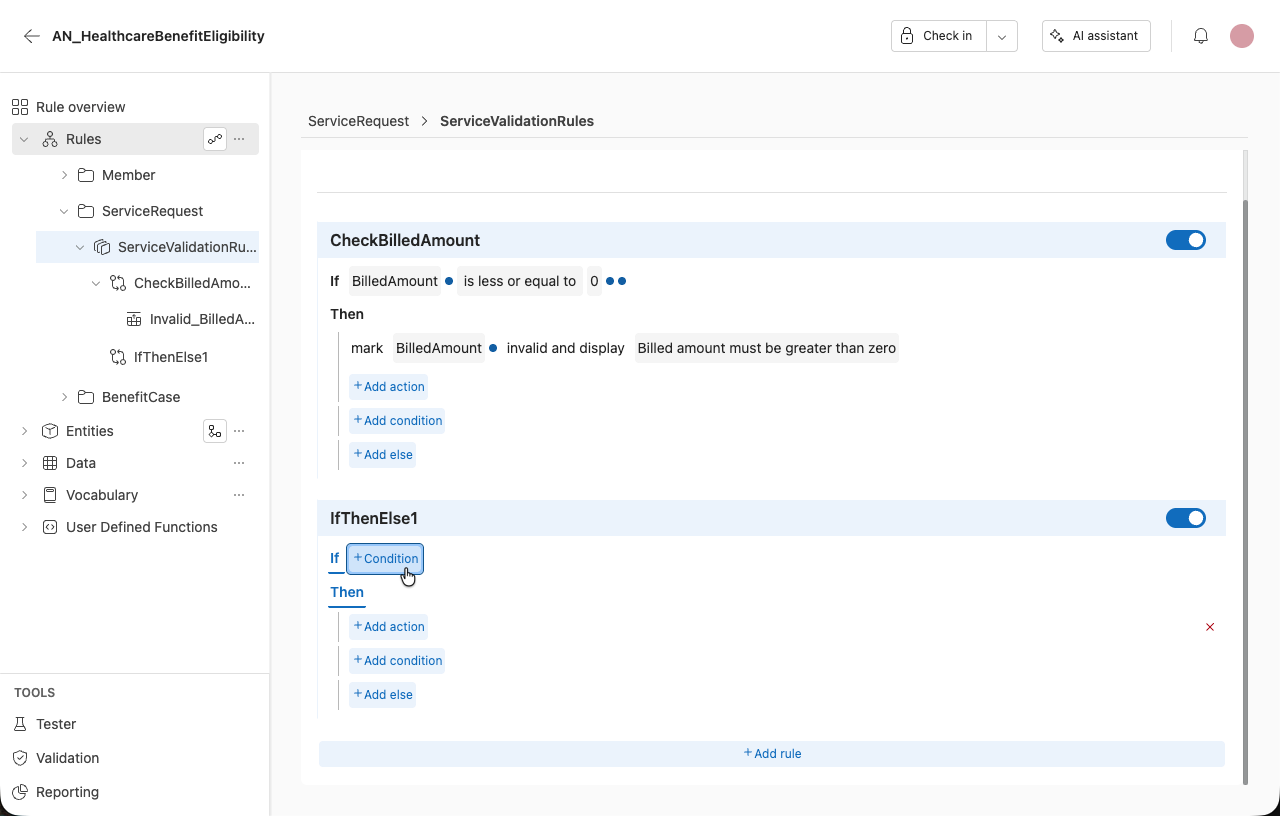Screen dimensions: 1280x816
Task: Select Invalid_BilledA... tree item
Action: click(202, 320)
